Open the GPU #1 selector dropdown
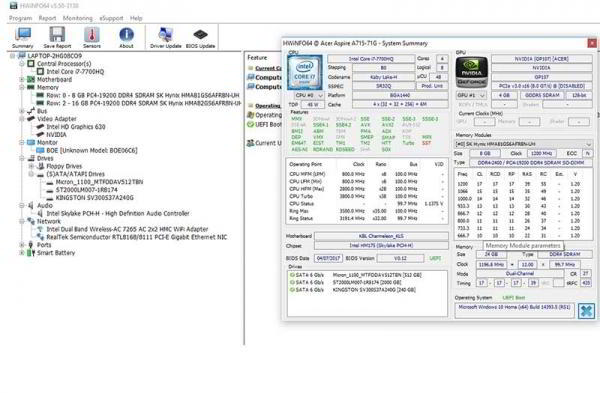The height and width of the screenshot is (393, 600). [471, 95]
